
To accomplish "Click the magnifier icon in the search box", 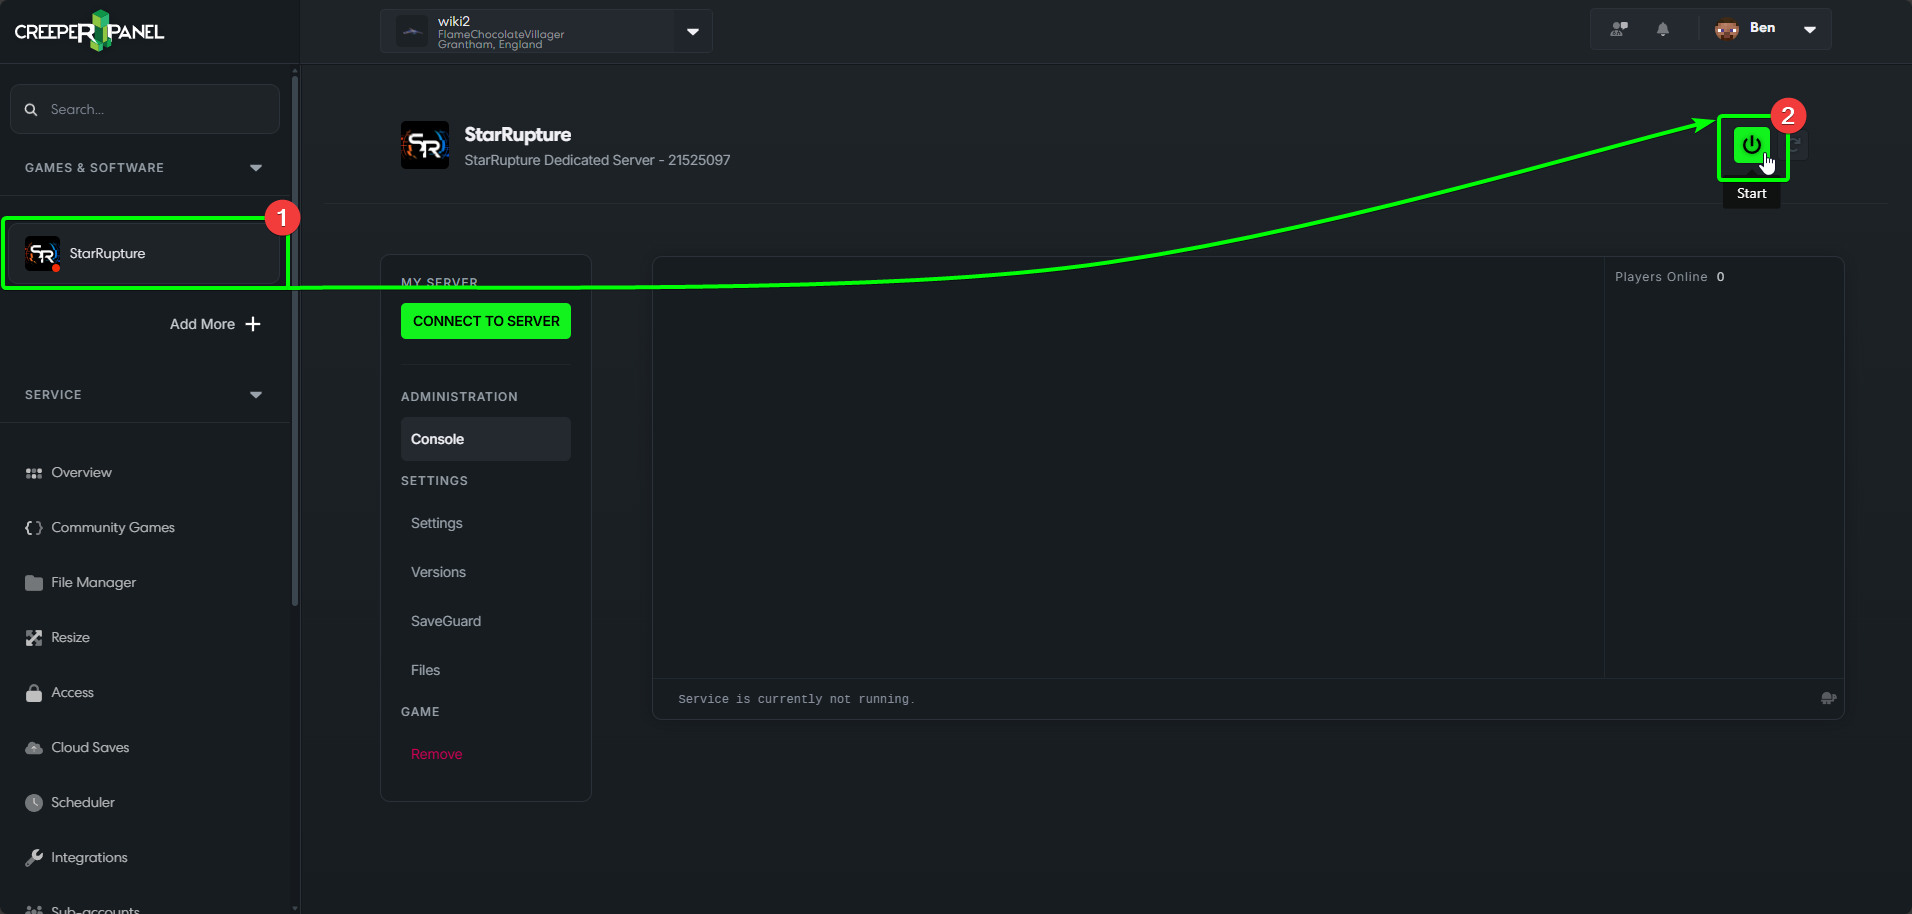I will click(31, 109).
